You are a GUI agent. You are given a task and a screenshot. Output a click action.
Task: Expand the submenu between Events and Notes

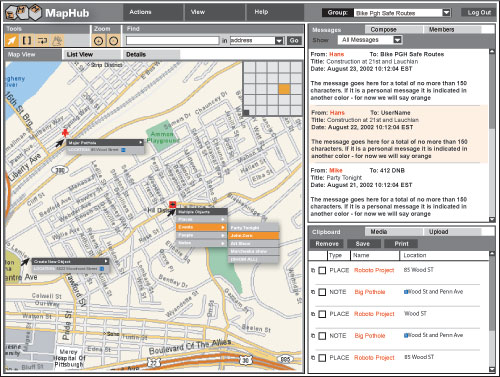(223, 235)
